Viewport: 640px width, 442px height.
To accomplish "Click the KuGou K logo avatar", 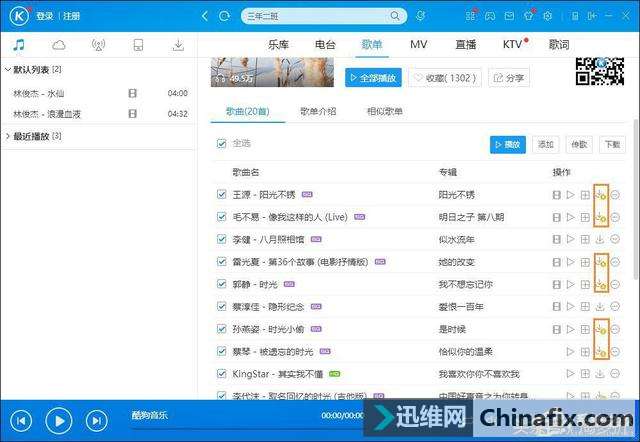I will pos(19,16).
